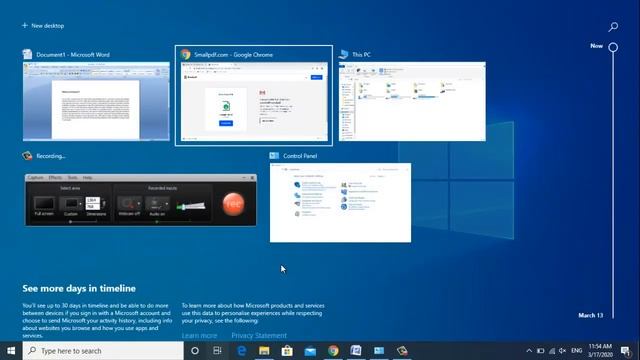Click the Recording app title icon

click(x=27, y=156)
